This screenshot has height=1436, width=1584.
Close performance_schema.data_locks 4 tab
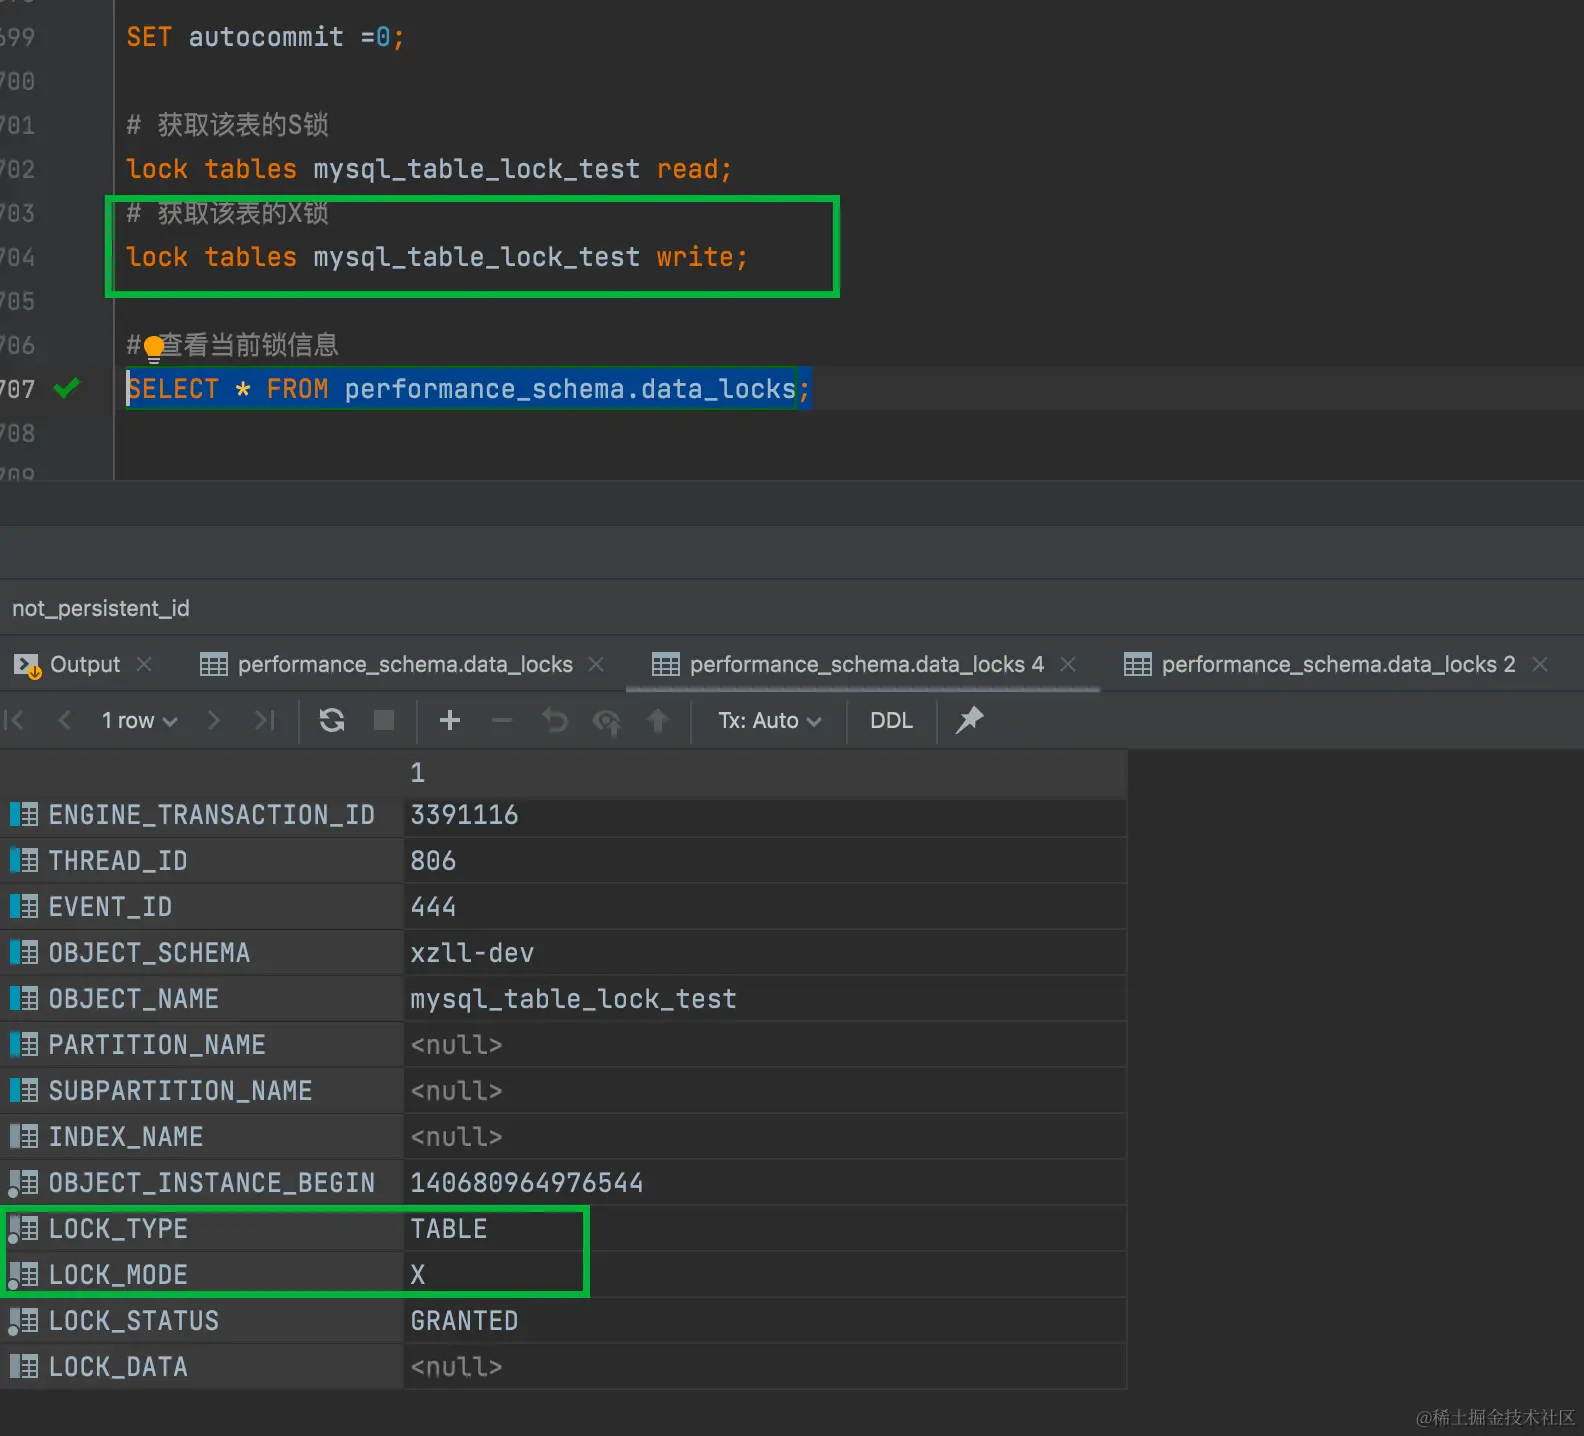click(1068, 664)
